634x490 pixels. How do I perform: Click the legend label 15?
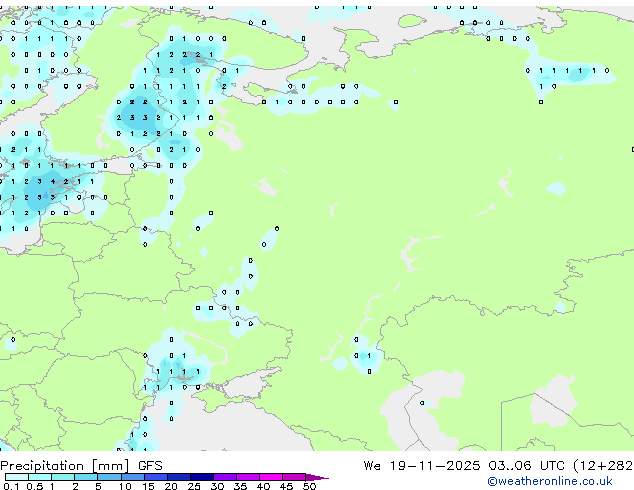(x=148, y=486)
